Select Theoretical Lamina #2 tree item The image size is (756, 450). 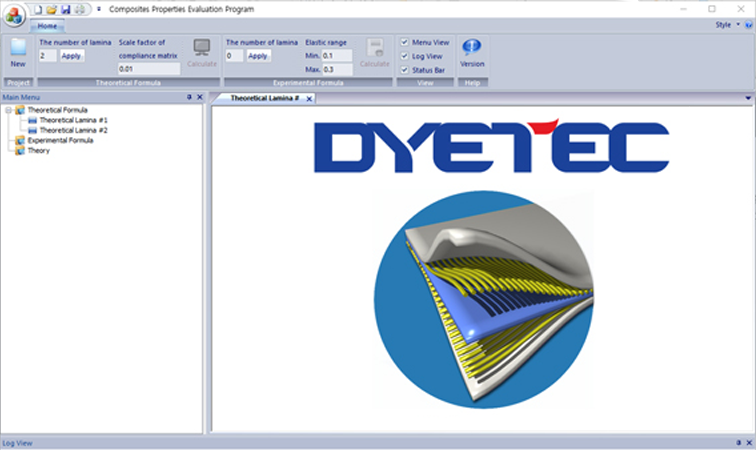(73, 130)
